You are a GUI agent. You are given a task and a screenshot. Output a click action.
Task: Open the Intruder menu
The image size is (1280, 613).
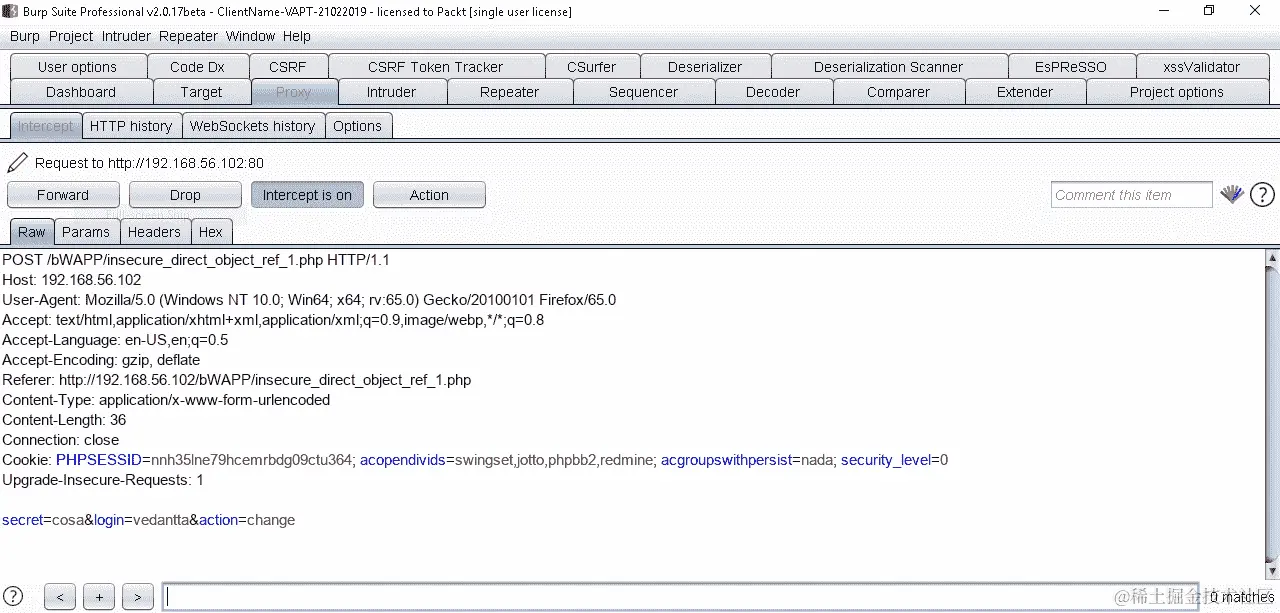click(126, 36)
